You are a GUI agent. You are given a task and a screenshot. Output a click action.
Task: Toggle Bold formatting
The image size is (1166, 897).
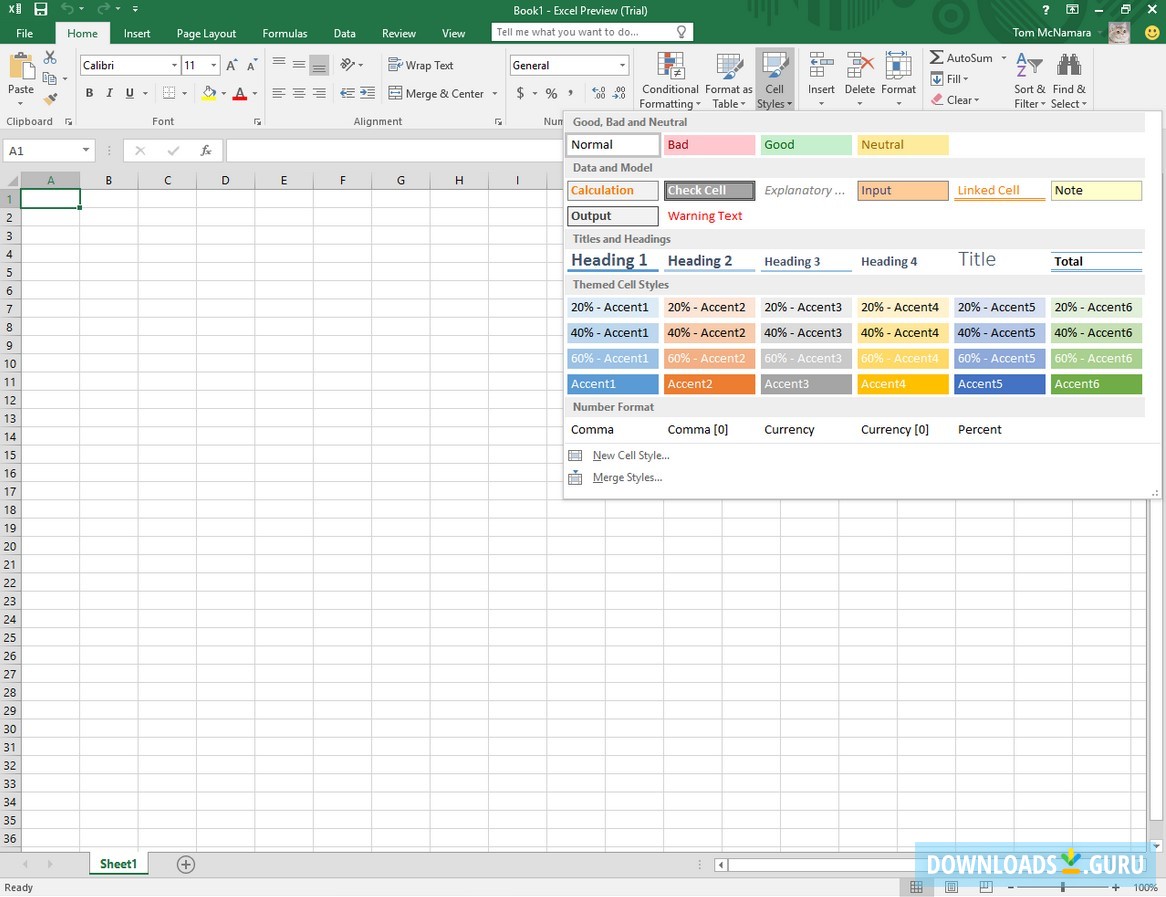coord(89,92)
